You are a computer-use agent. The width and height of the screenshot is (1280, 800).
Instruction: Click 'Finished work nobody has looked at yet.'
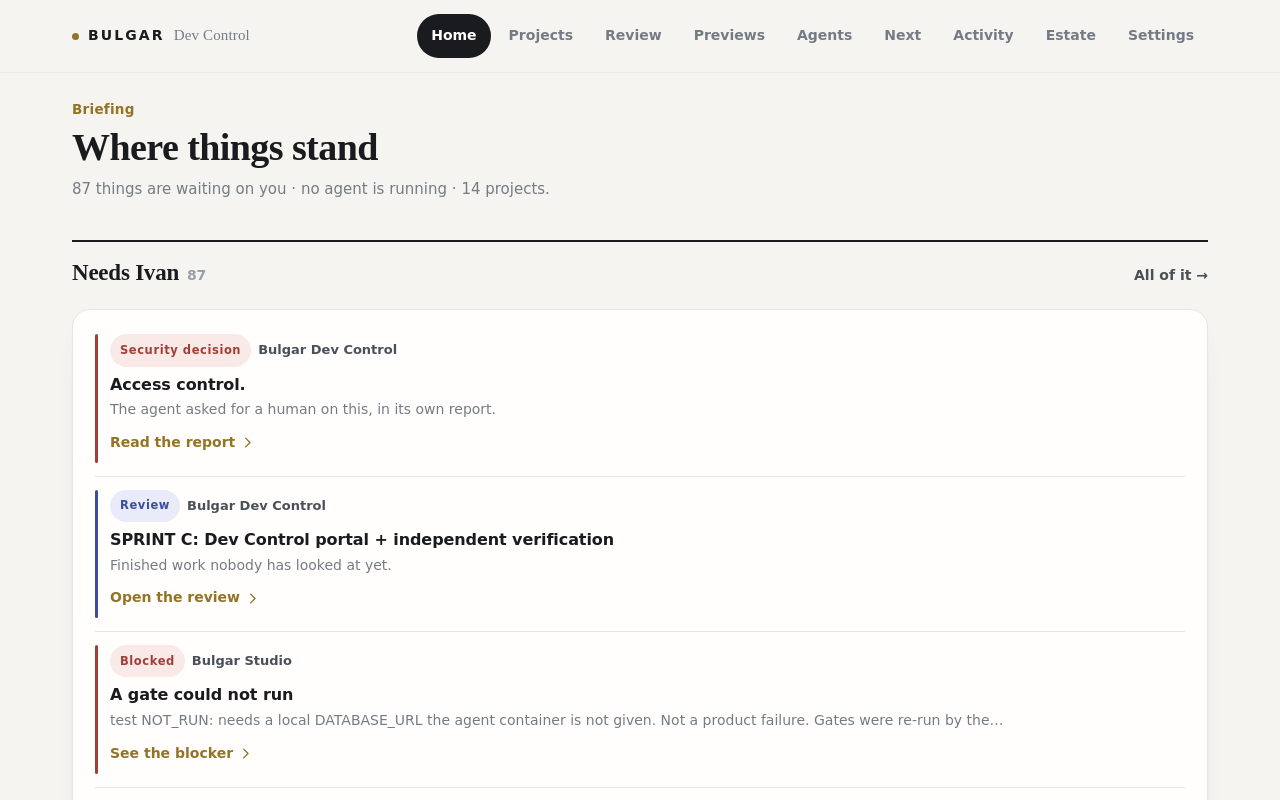[x=251, y=565]
